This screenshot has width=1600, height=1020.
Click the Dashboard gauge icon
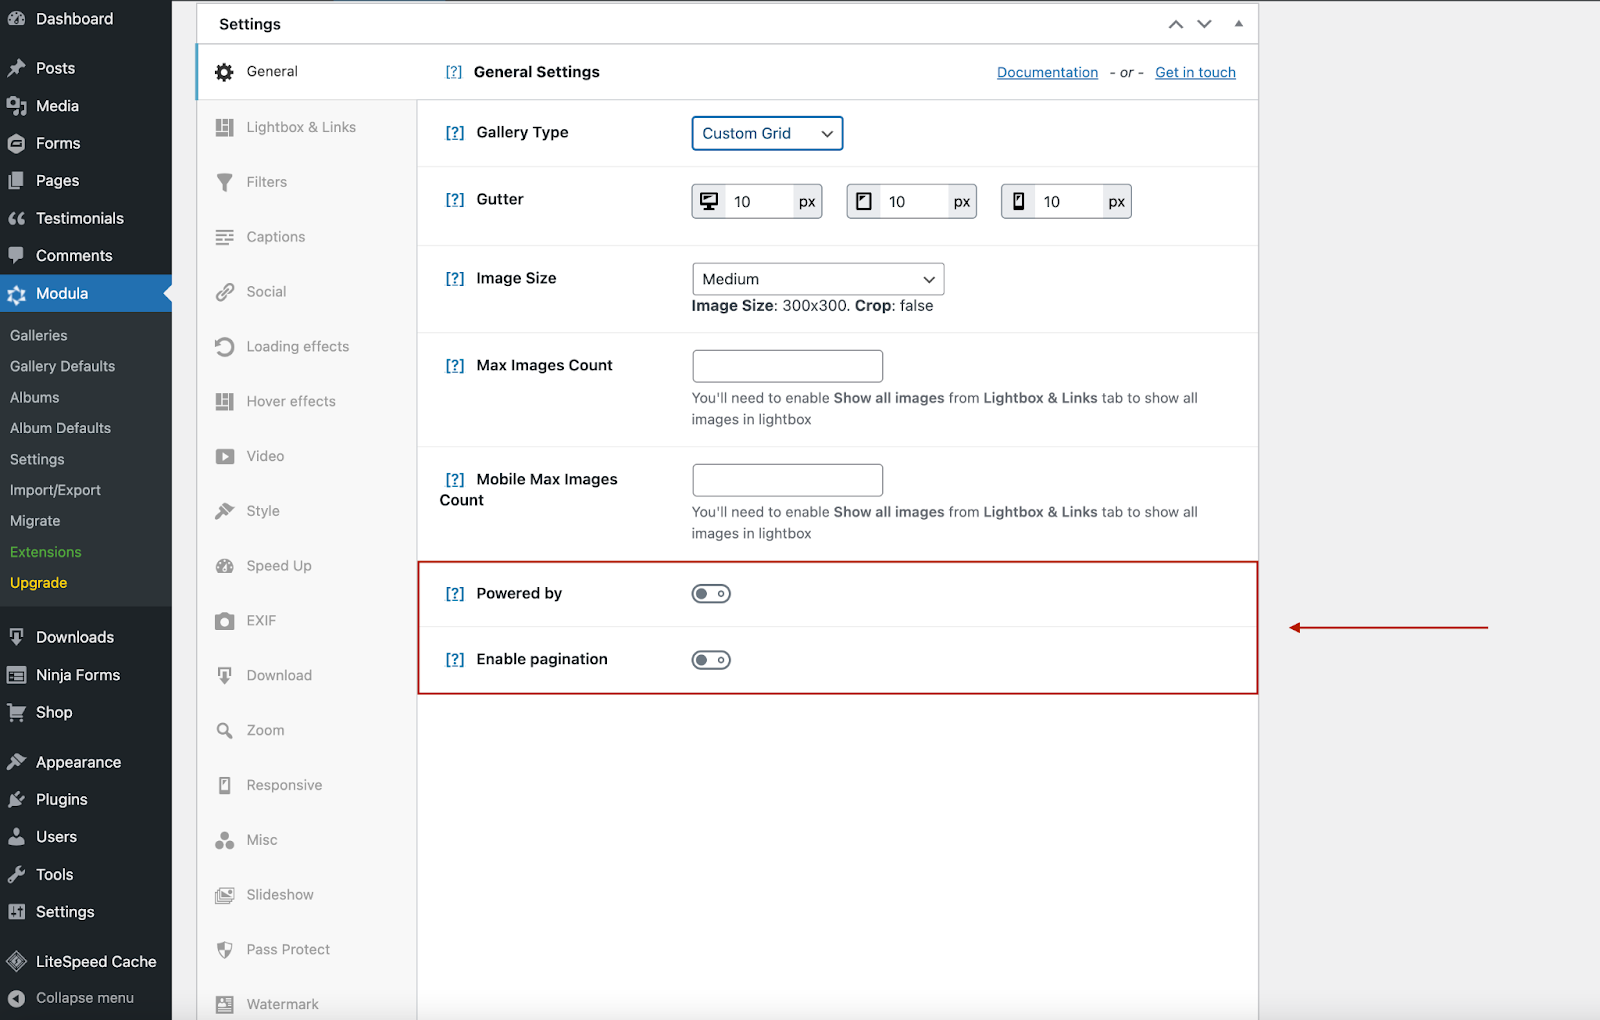[16, 19]
